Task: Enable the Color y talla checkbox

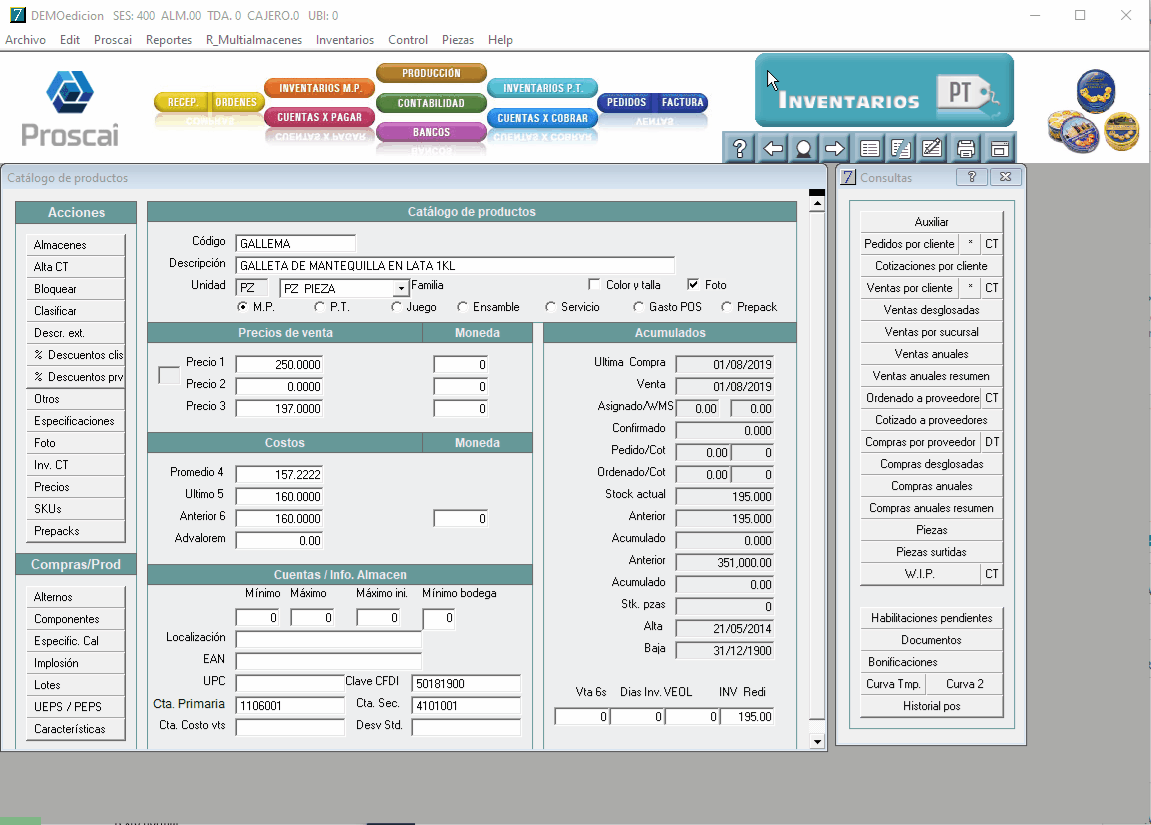Action: 594,284
